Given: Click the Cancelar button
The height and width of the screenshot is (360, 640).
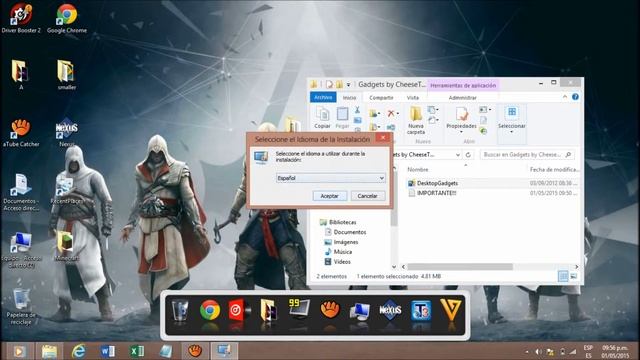Looking at the screenshot, I should pos(367,196).
